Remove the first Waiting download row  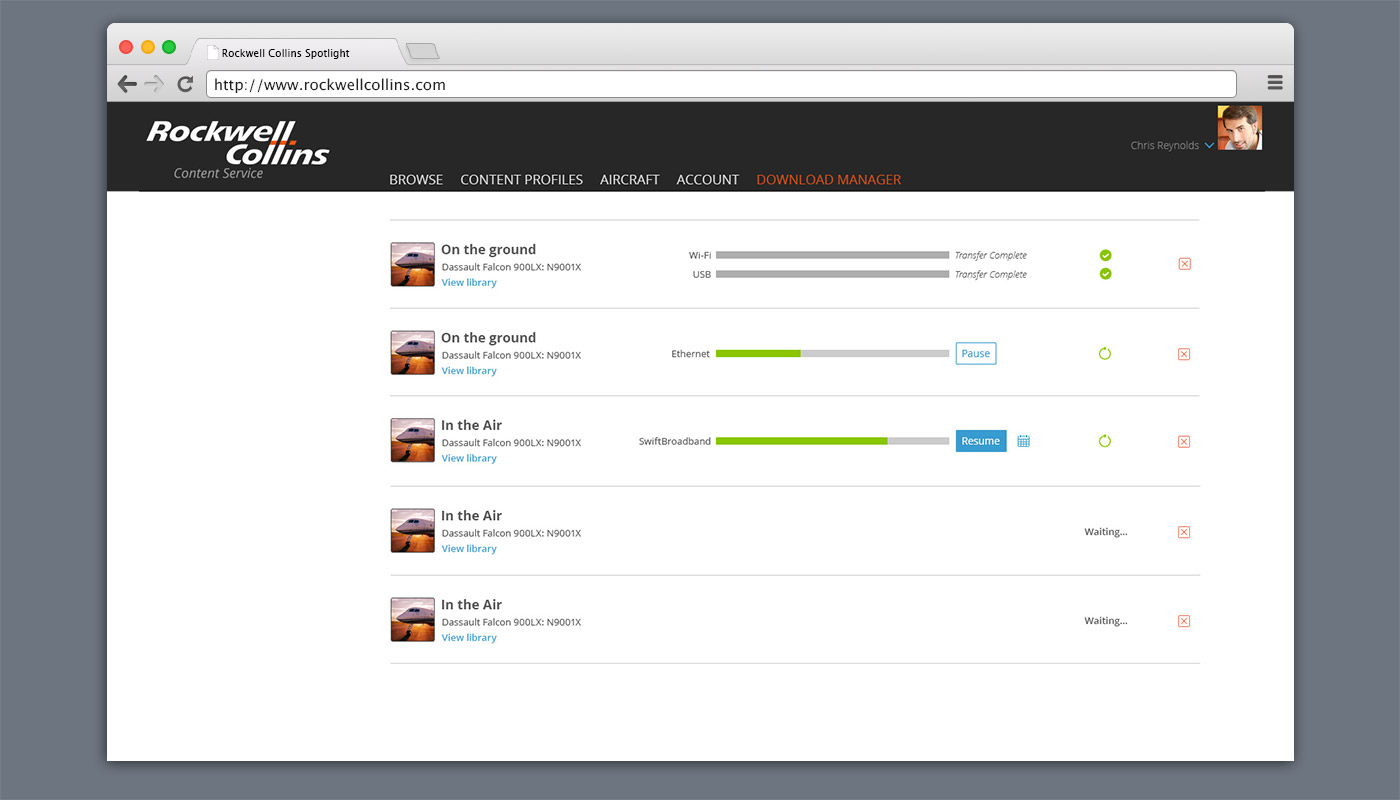tap(1184, 532)
